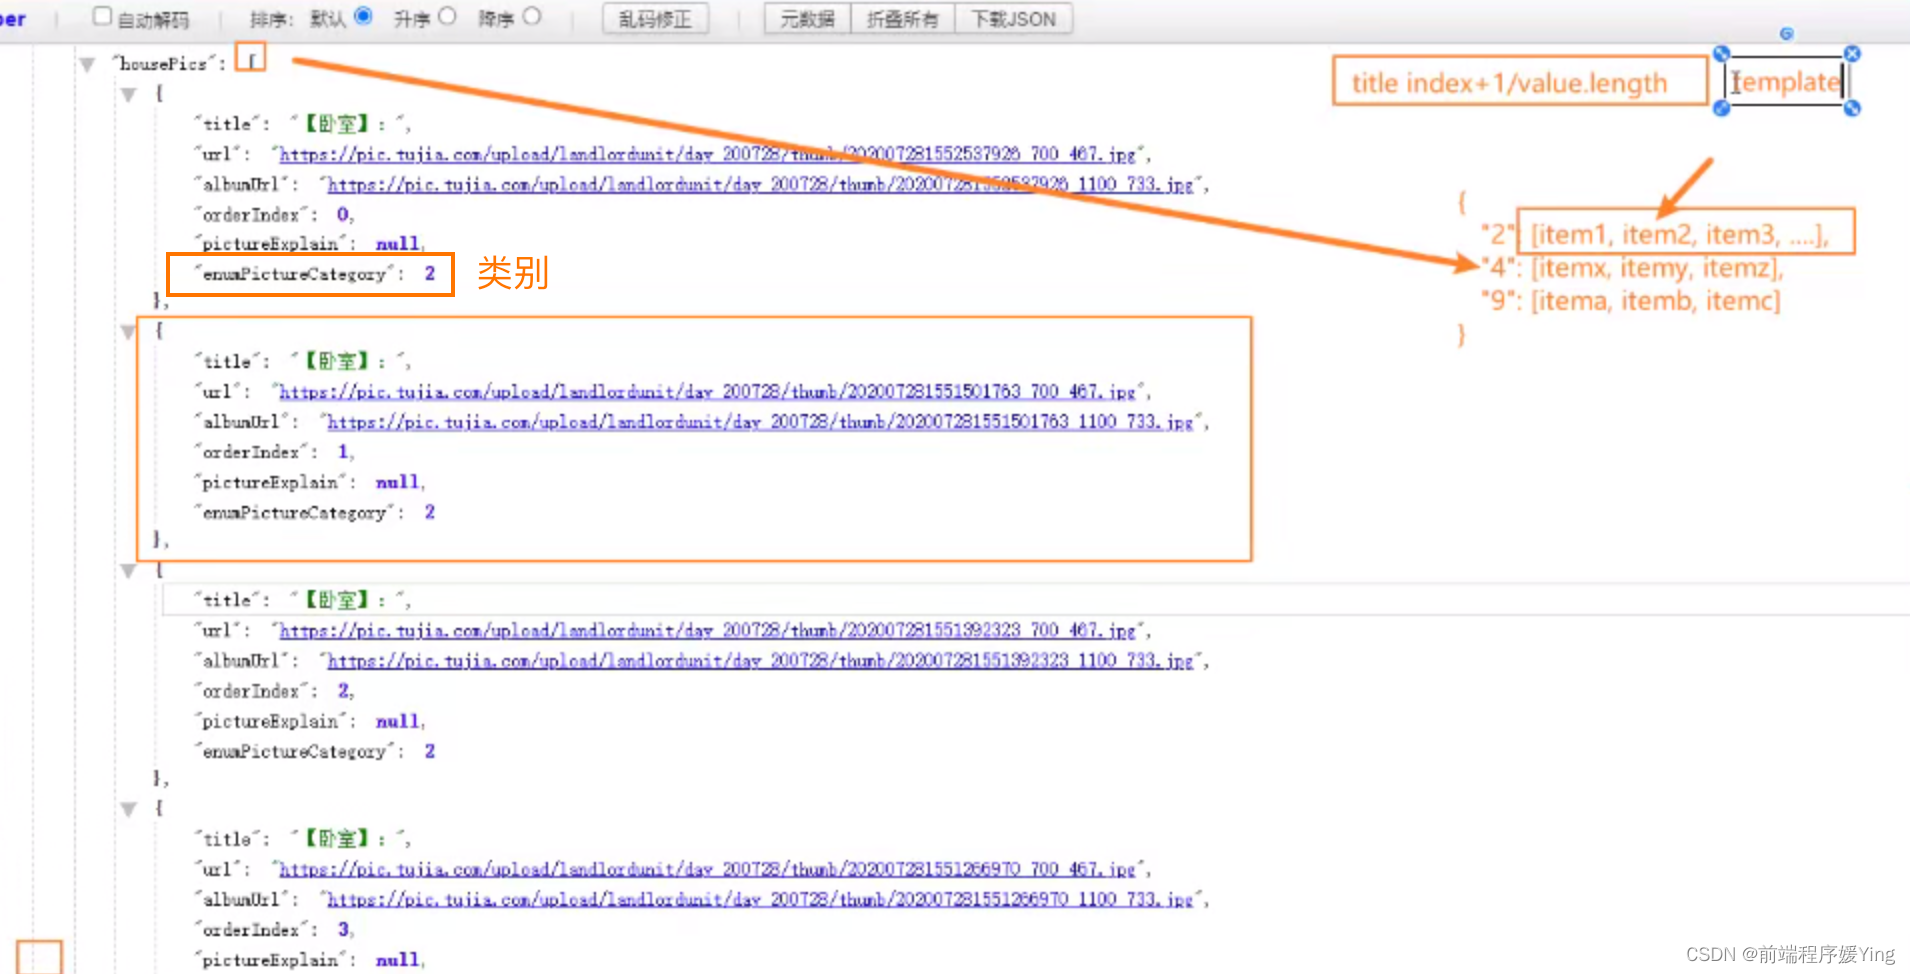Click the 折叠所有 collapse-all button
The width and height of the screenshot is (1910, 974).
click(902, 17)
